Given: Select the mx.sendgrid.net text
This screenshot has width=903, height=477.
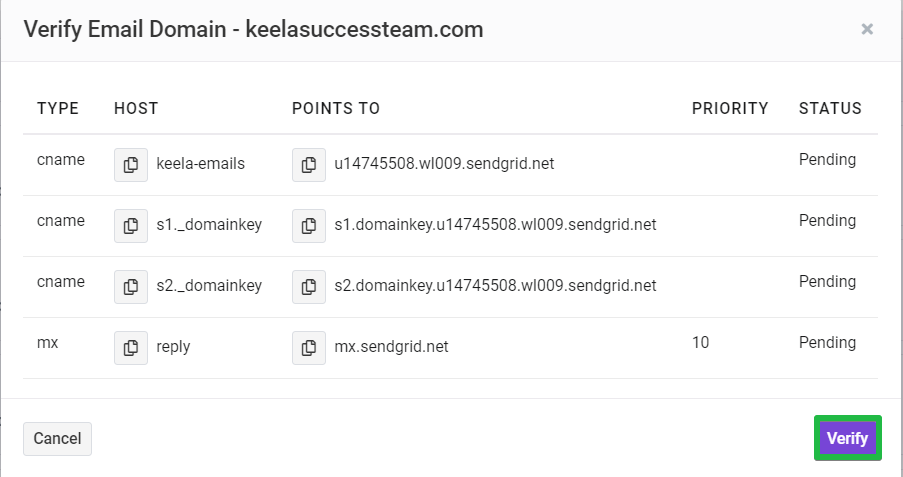Looking at the screenshot, I should 391,347.
